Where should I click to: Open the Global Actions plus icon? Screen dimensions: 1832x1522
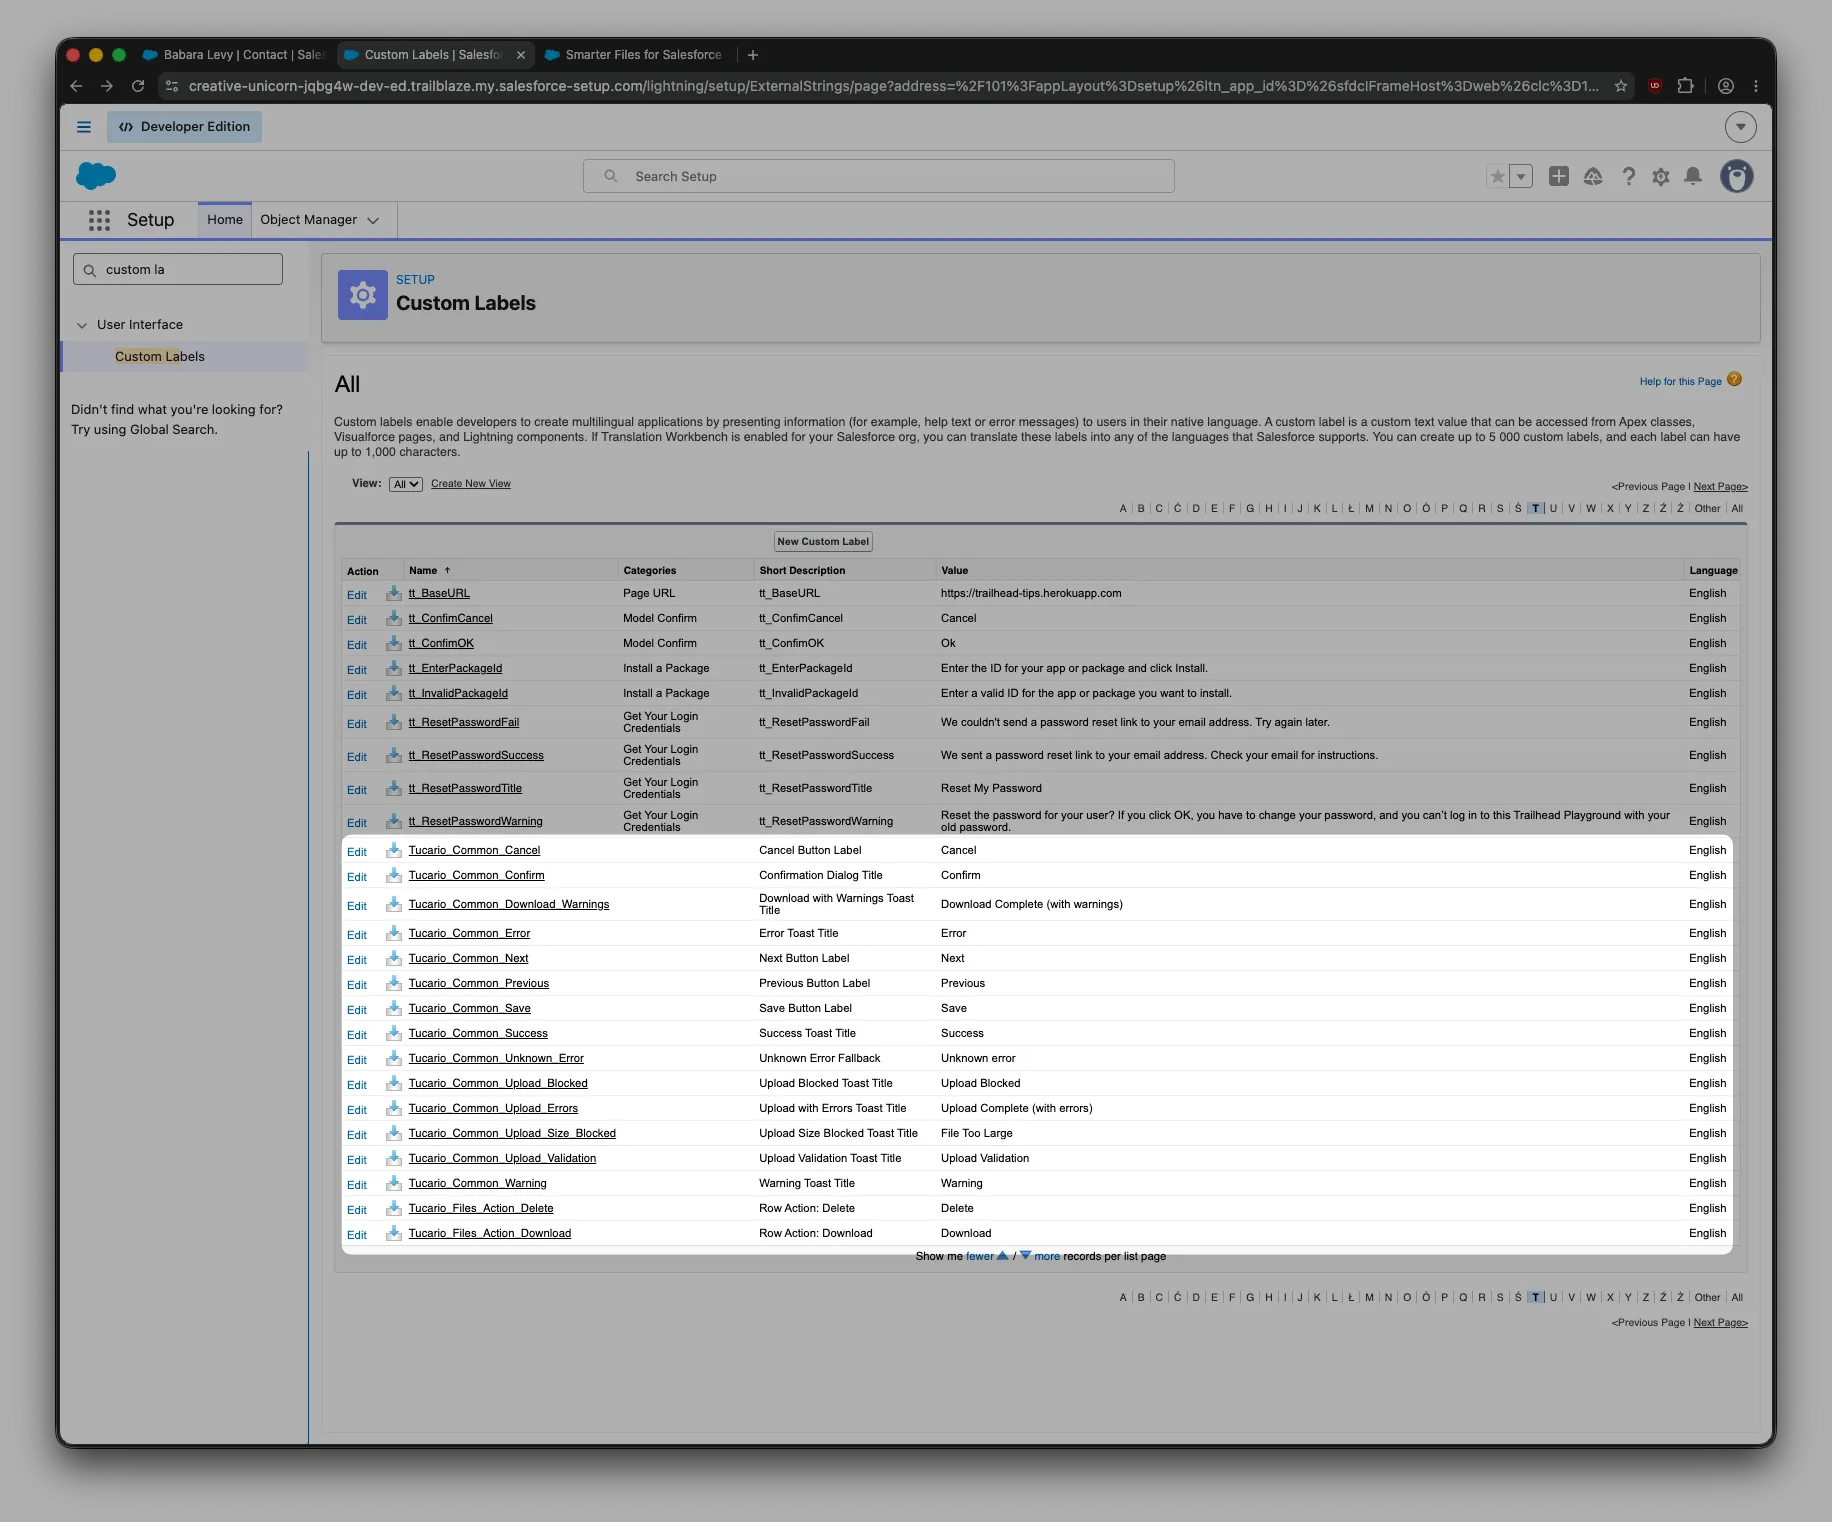[1559, 177]
